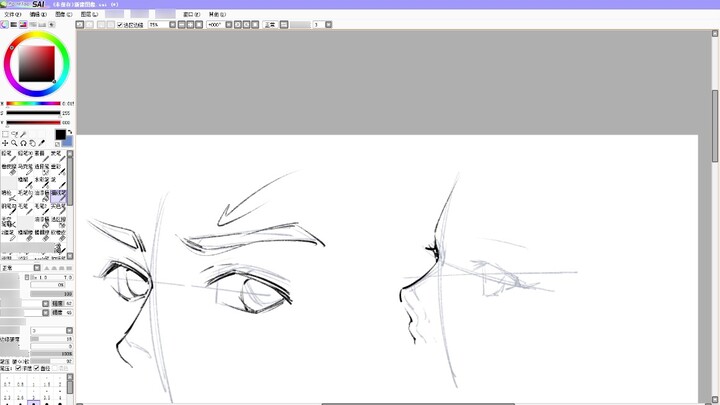This screenshot has height=405, width=720.
Task: Adjust the red value slider marked 000
Action: point(33,123)
